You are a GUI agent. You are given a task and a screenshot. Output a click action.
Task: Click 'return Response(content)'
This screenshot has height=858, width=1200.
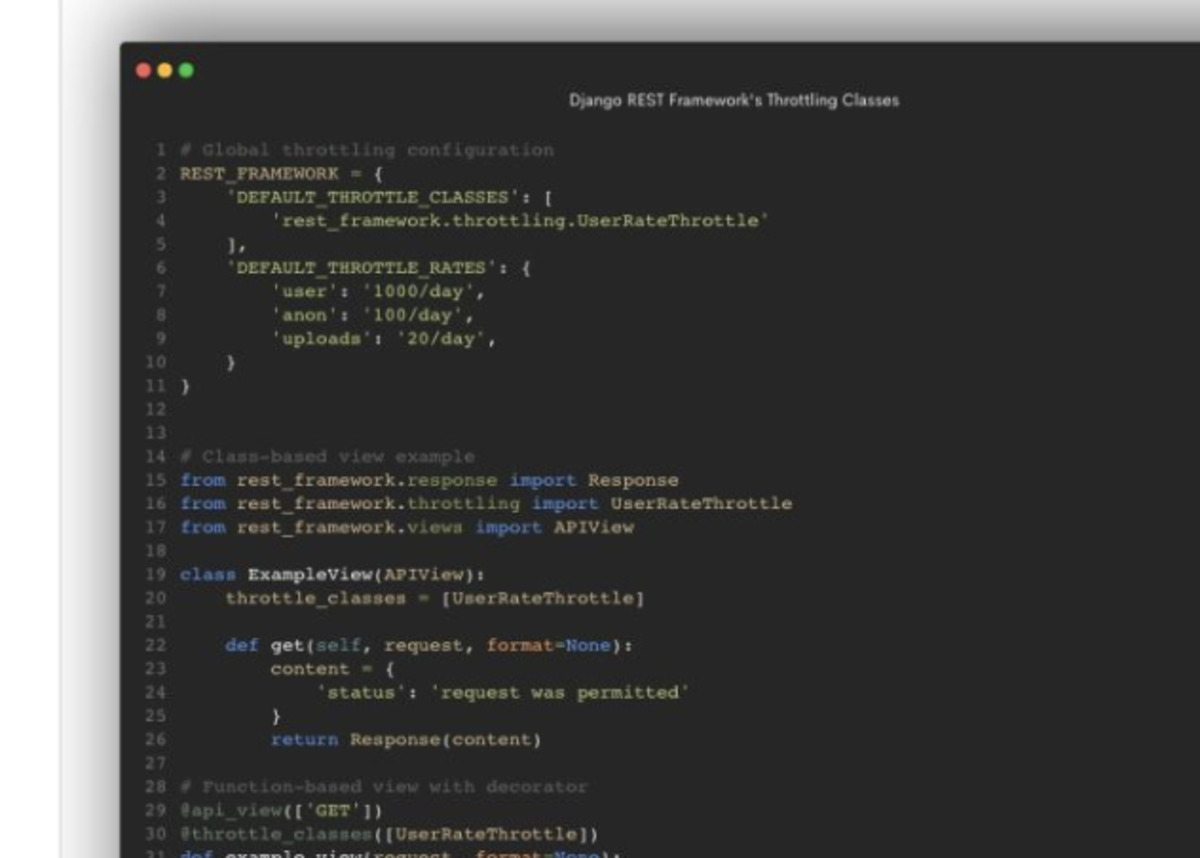[x=406, y=740]
